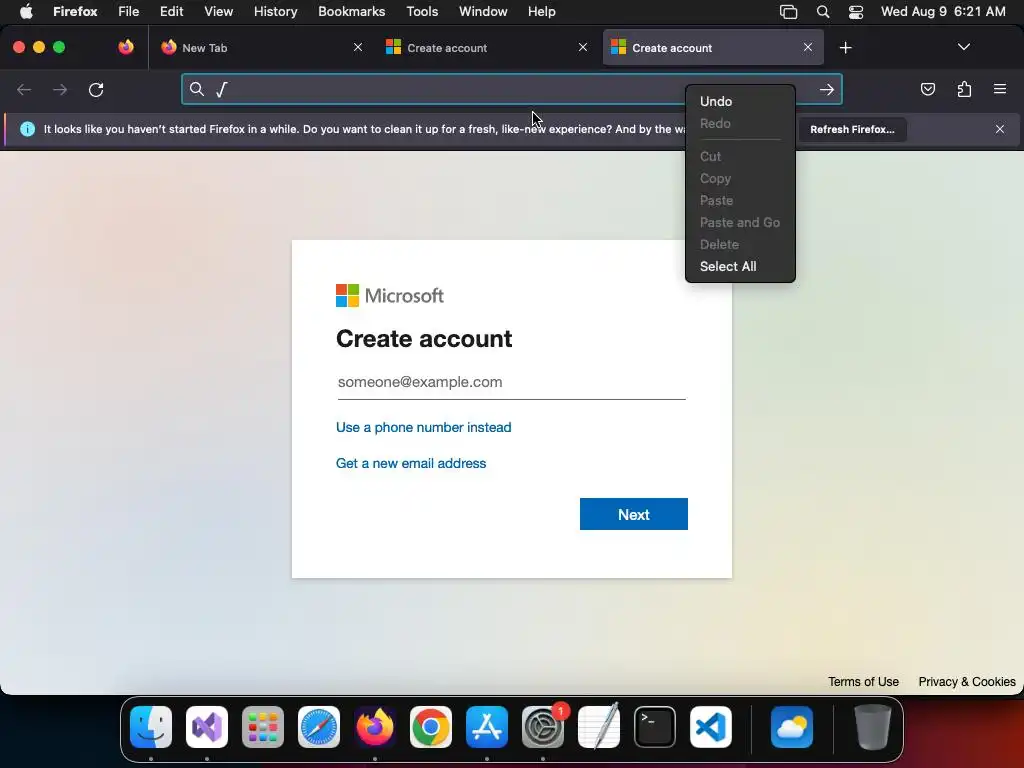
Task: Focus the someone@example.com email field
Action: 511,382
